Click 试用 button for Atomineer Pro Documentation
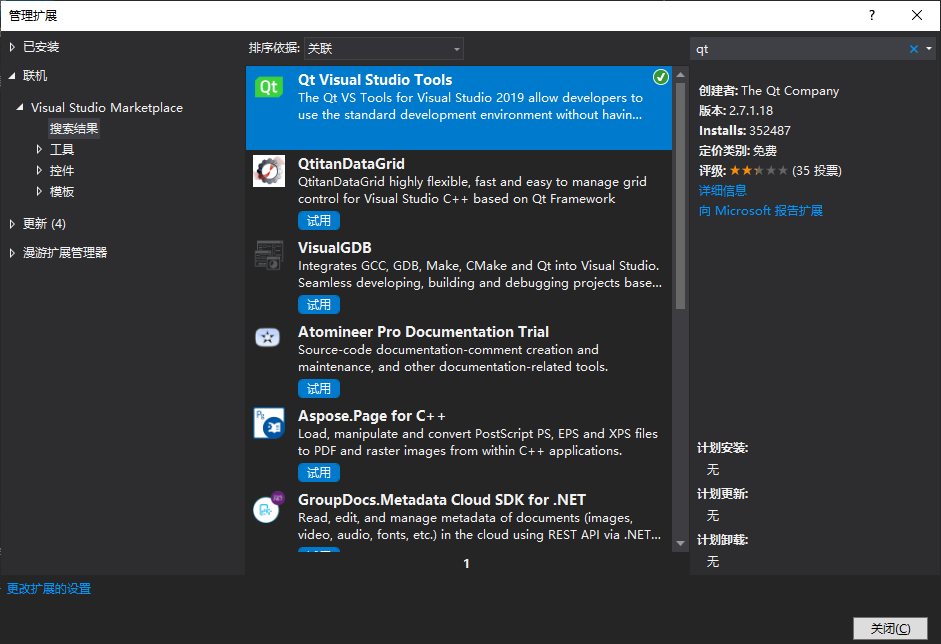Screen dimensions: 941x644 point(319,389)
